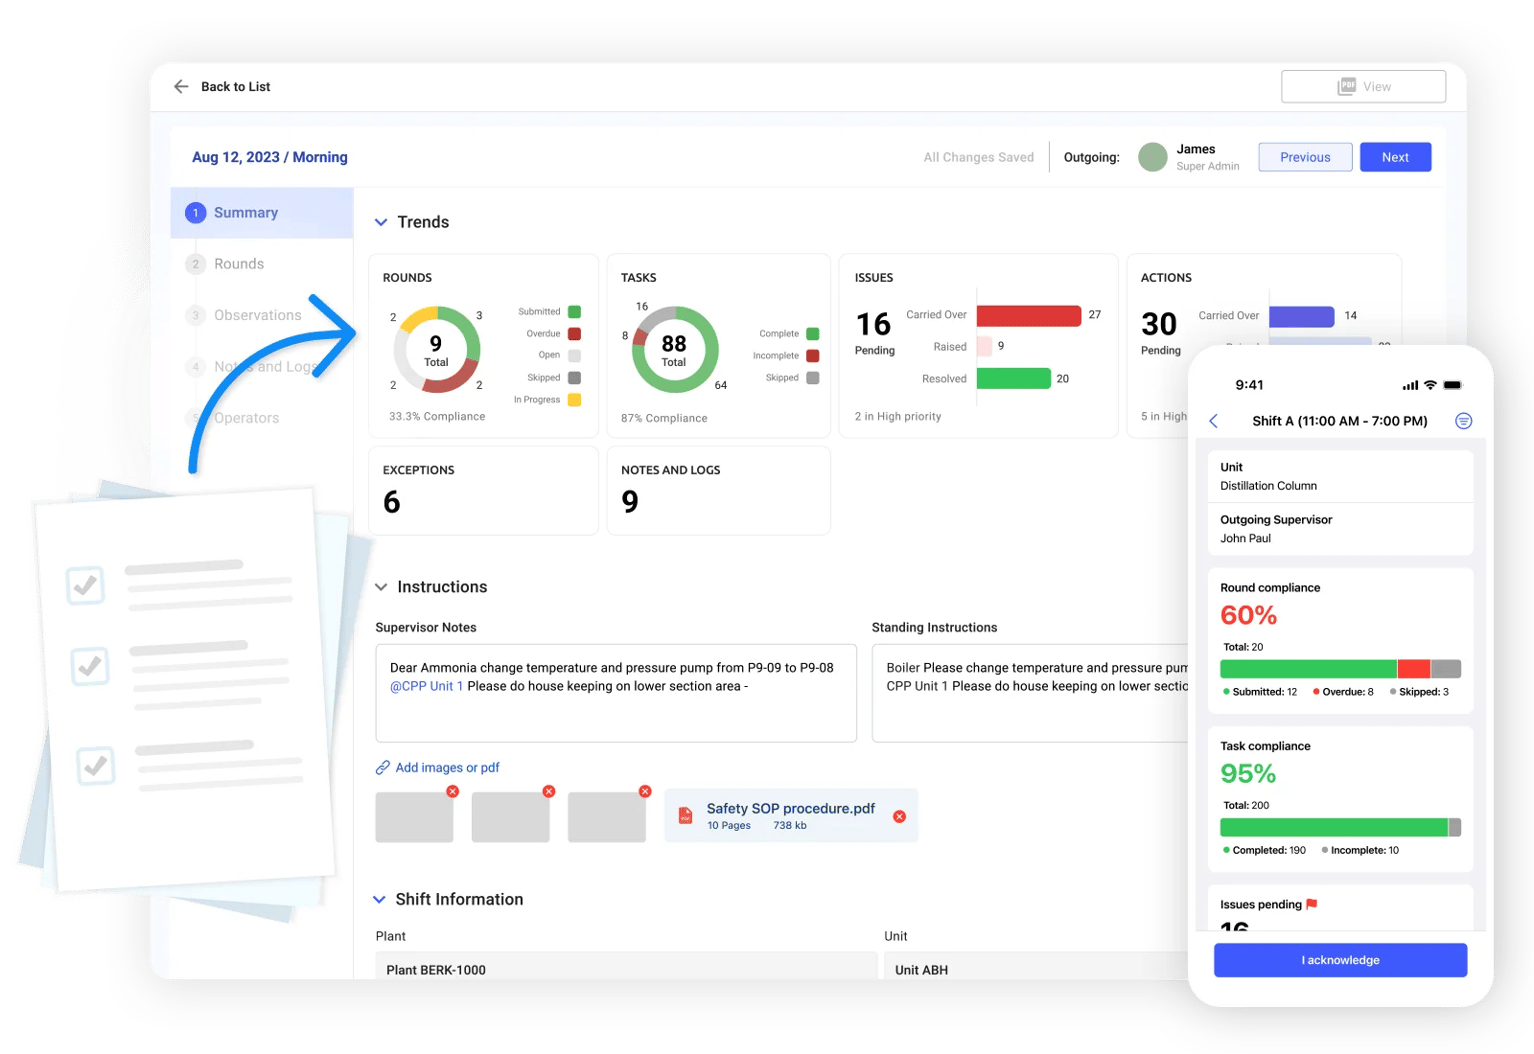Click the Plant BERK-1000 field

tap(627, 968)
